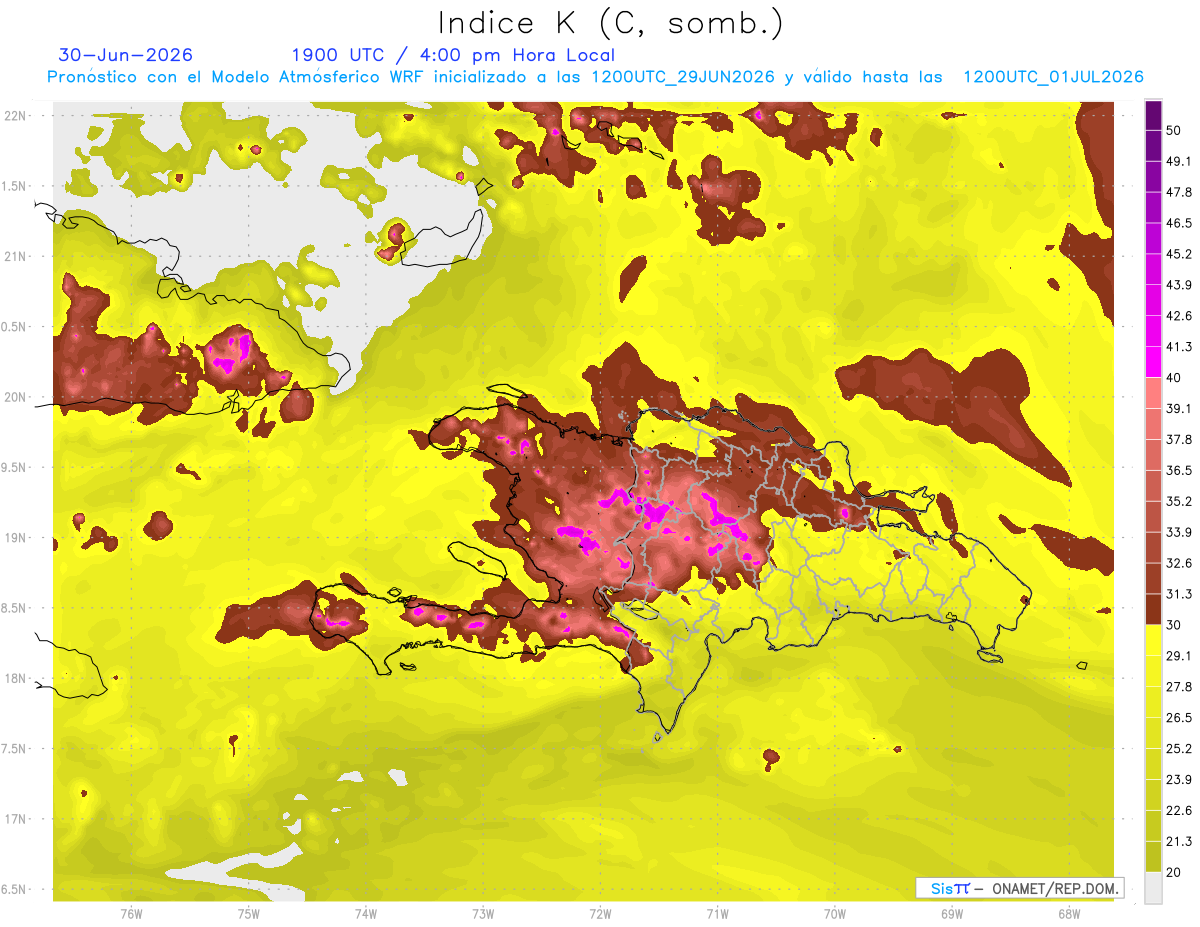1200x927 pixels.
Task: Click the "9.5N" latitude axis label
Action: (x=15, y=468)
